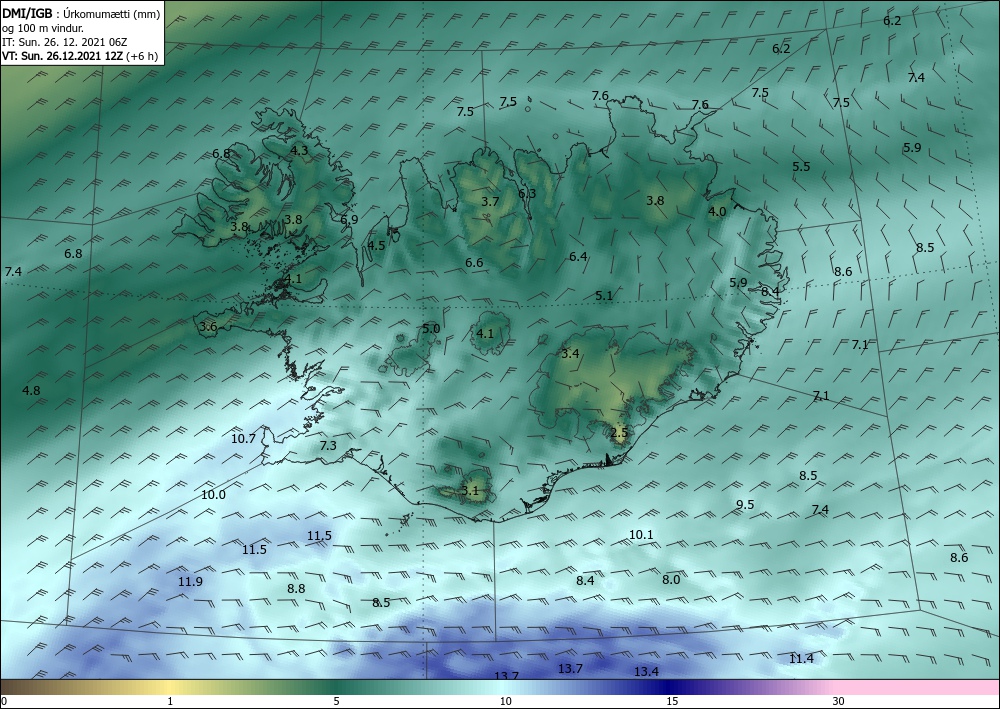Click the 8.8 value on the map
Screen dimensions: 1000x709
(296, 588)
